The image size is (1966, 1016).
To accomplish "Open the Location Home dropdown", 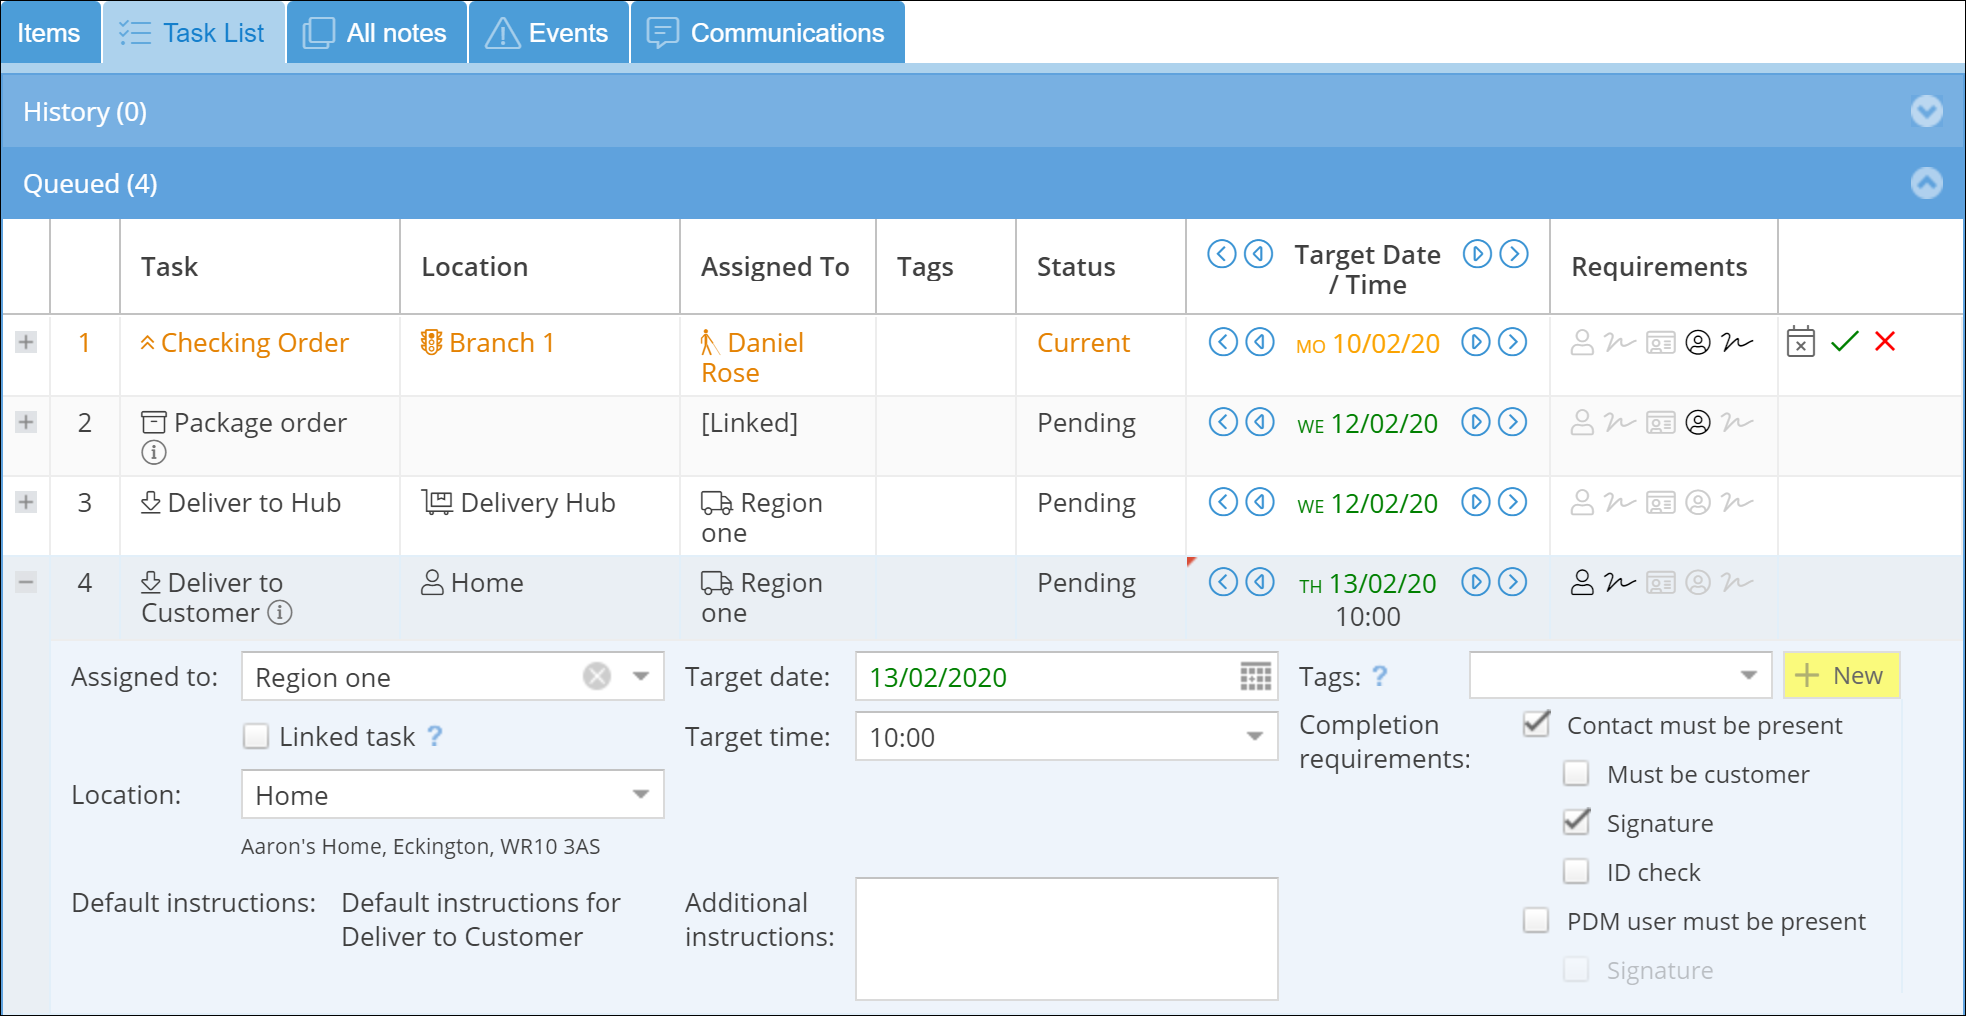I will pyautogui.click(x=641, y=795).
